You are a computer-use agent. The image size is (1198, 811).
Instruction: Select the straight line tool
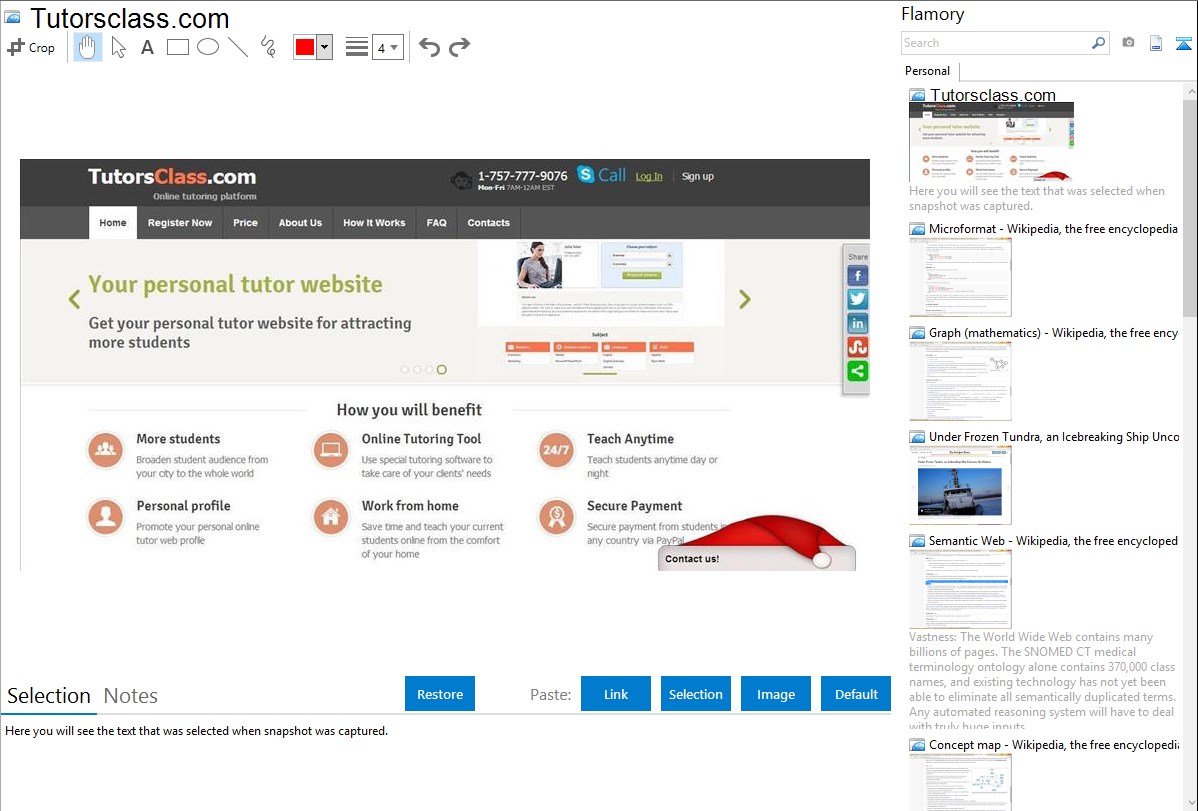click(x=238, y=47)
